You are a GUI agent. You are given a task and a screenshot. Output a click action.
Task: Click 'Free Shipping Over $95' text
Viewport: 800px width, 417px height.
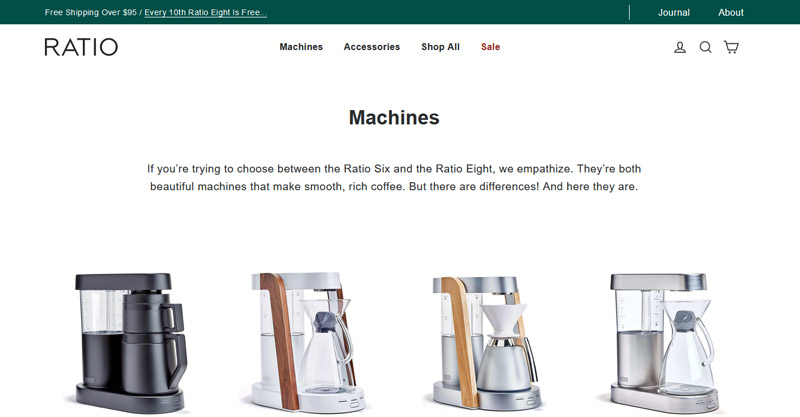point(91,13)
